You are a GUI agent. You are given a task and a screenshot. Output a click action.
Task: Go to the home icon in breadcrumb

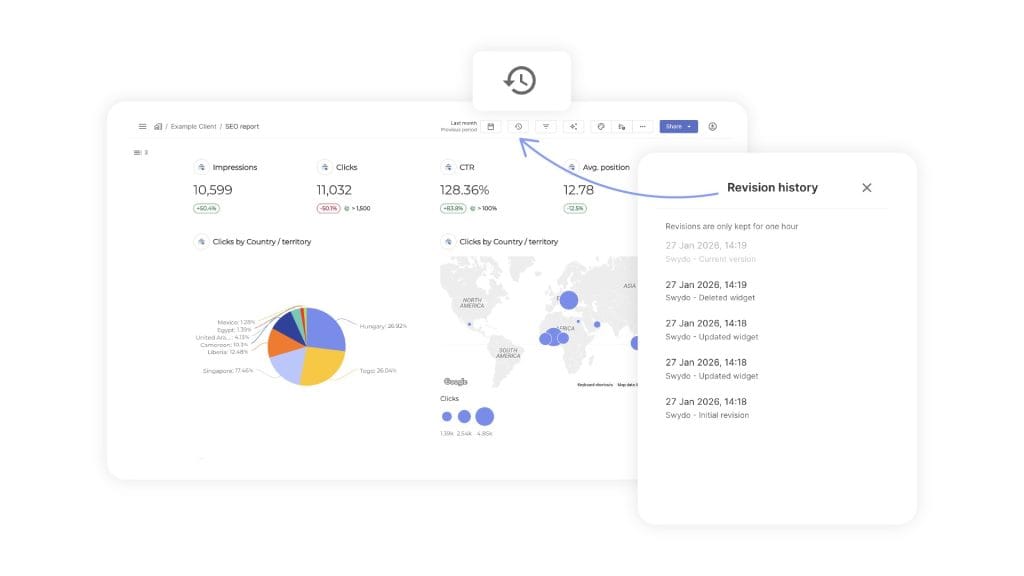click(158, 127)
